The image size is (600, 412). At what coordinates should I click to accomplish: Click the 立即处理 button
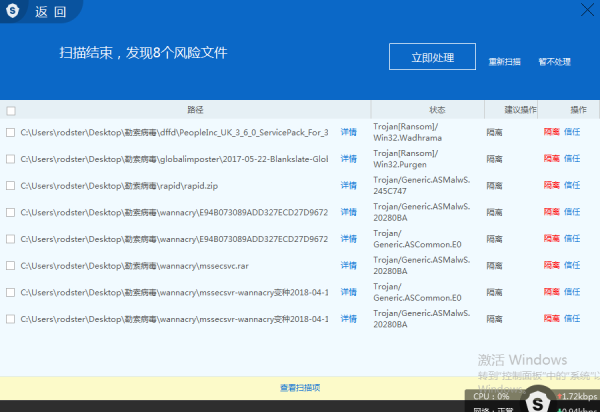[x=432, y=58]
